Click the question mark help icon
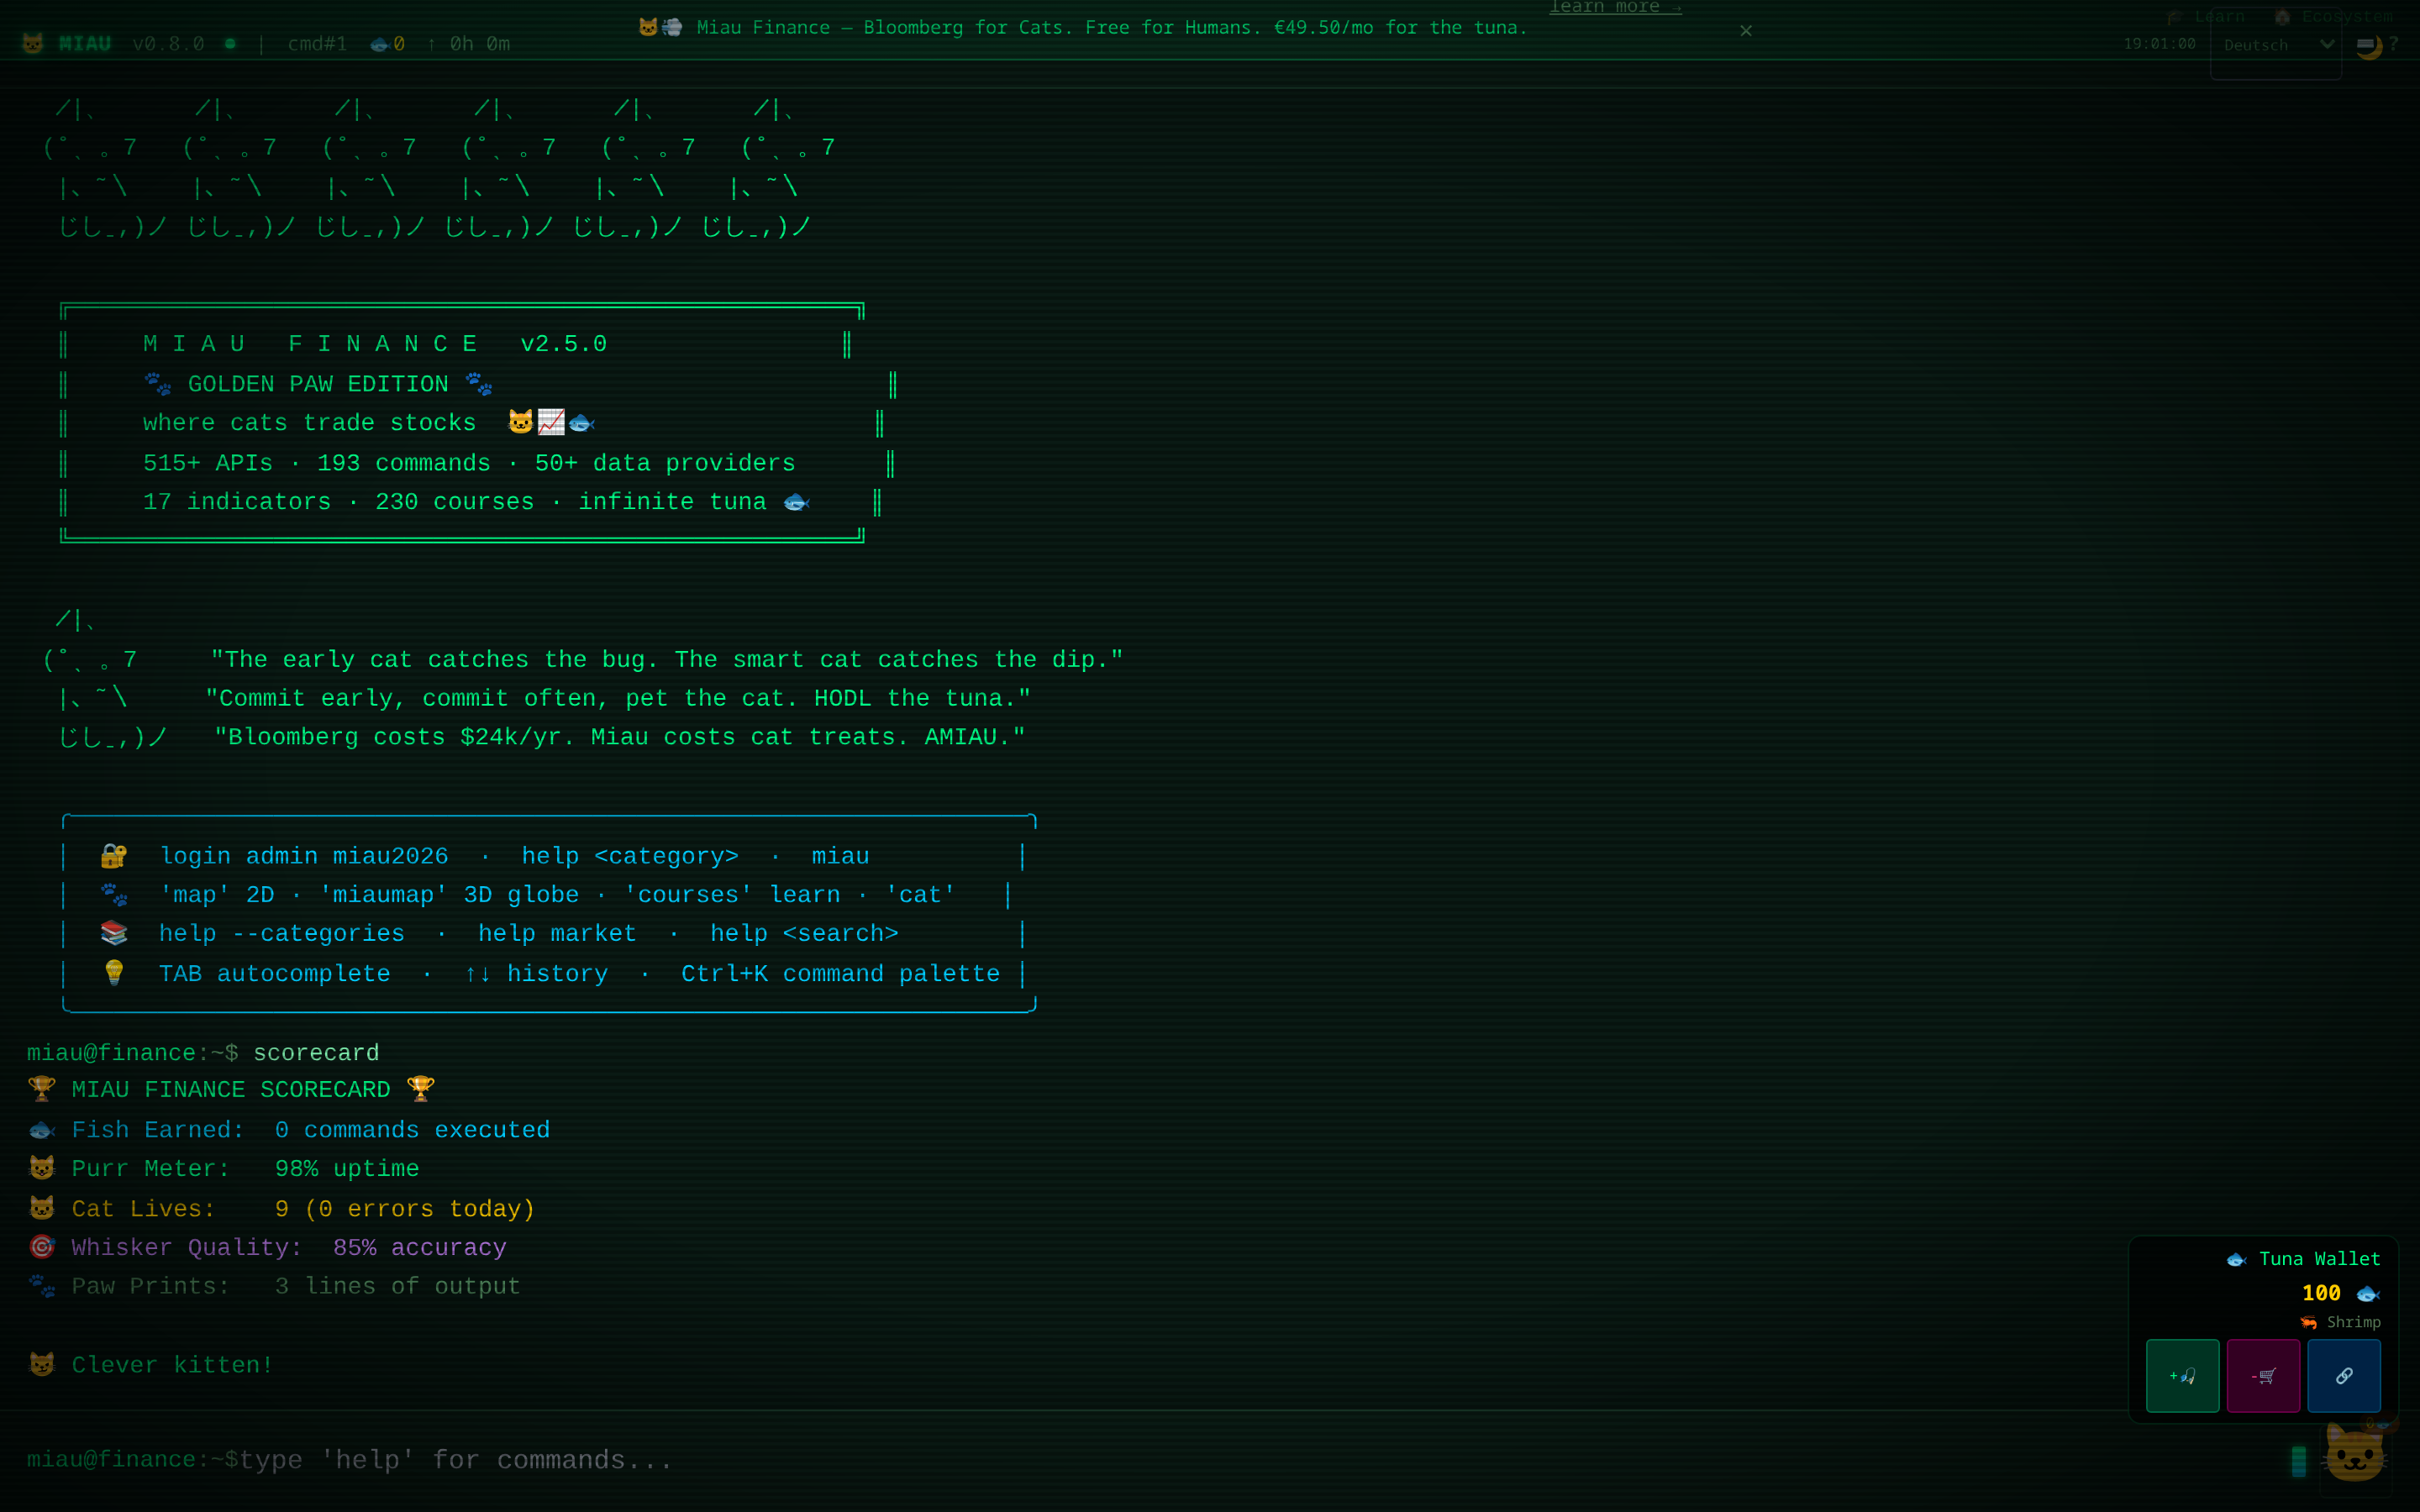 (2394, 44)
